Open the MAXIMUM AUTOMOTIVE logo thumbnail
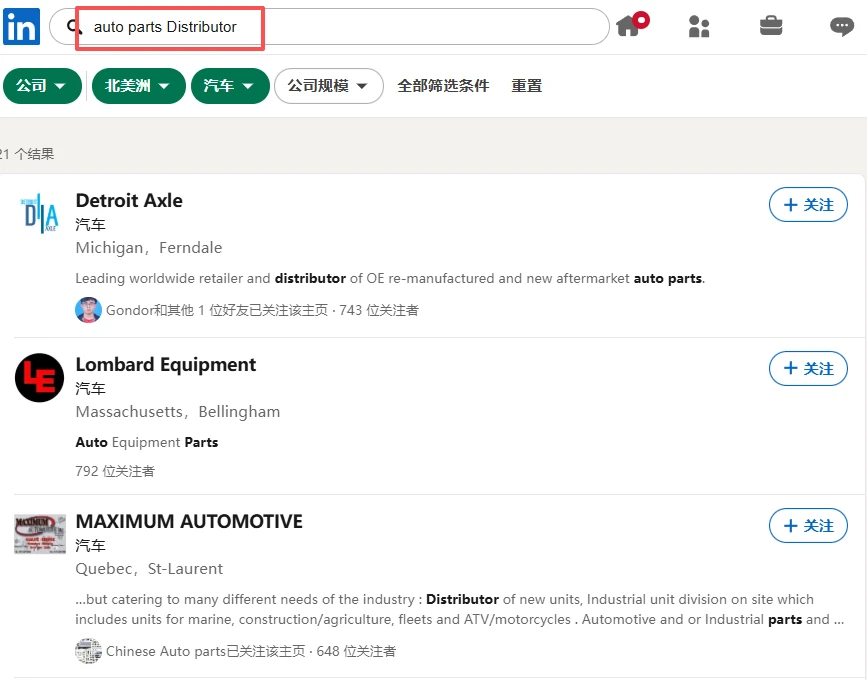Image resolution: width=867 pixels, height=680 pixels. tap(39, 534)
